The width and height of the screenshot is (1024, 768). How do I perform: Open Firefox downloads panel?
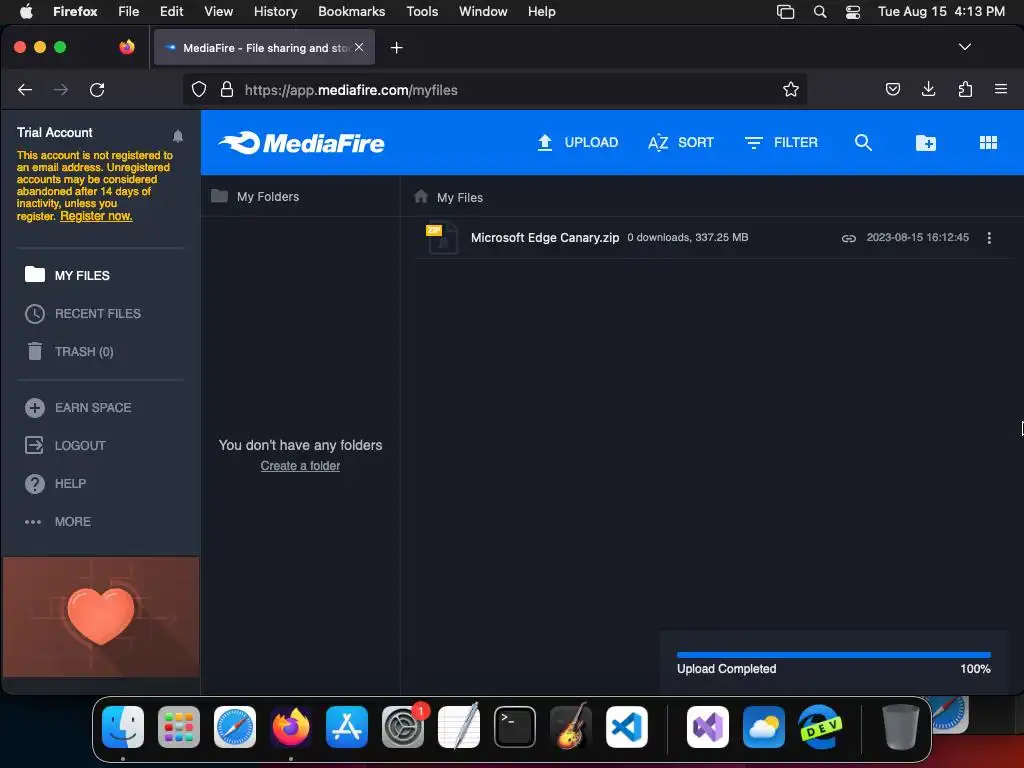click(x=928, y=89)
